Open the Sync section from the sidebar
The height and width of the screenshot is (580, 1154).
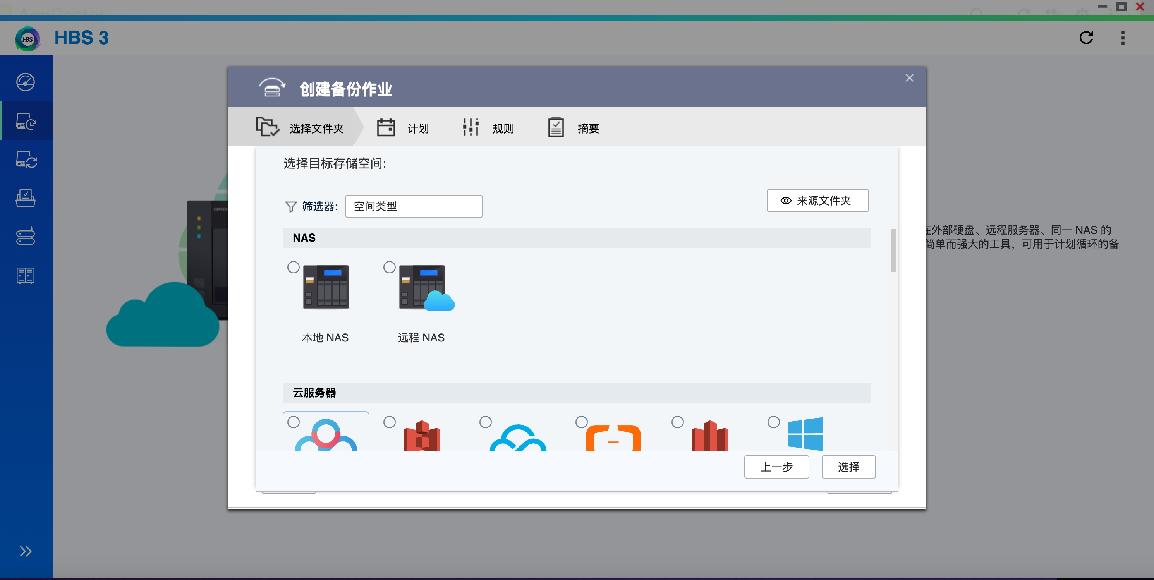pos(25,159)
